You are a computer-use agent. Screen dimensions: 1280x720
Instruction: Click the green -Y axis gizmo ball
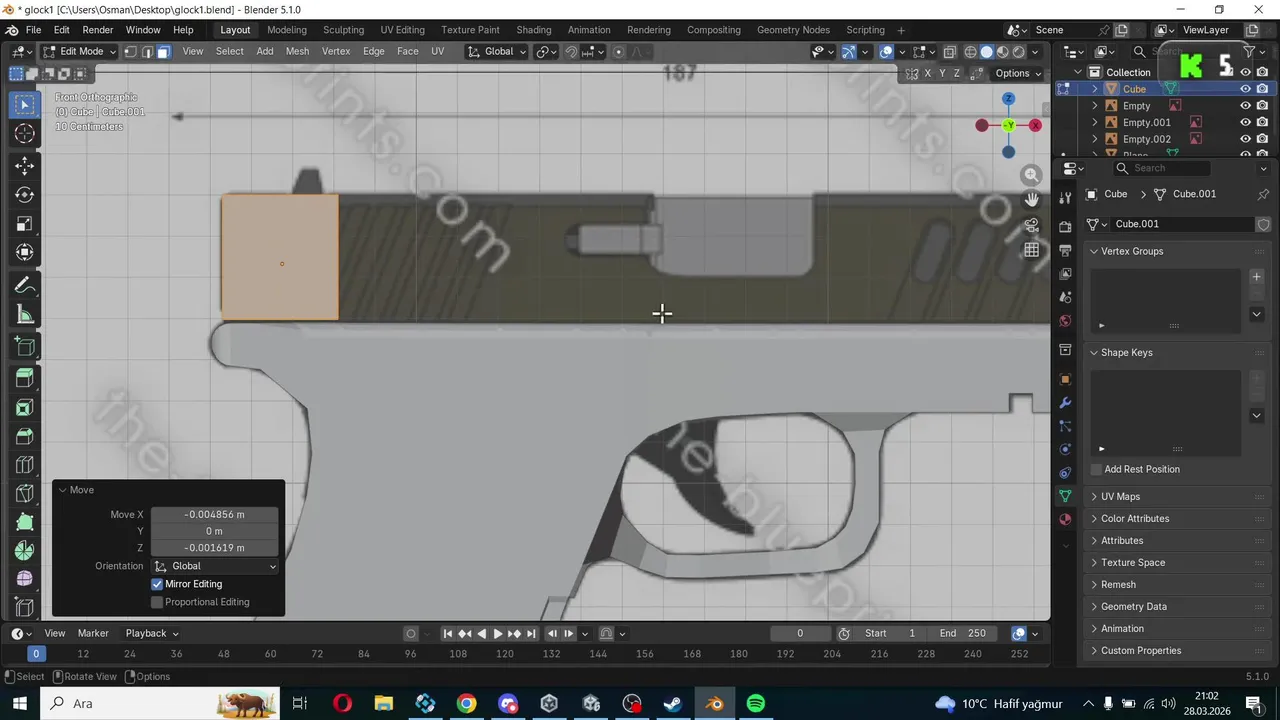click(1009, 125)
